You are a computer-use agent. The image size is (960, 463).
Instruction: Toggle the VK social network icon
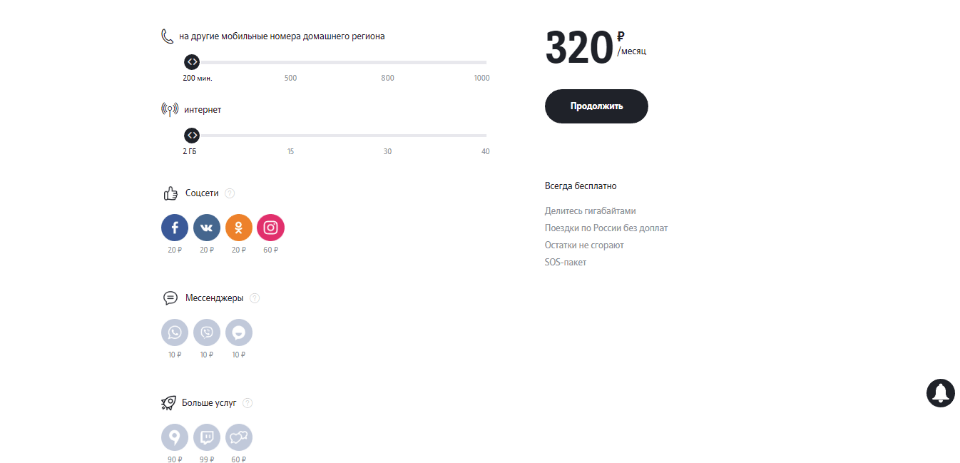(x=207, y=228)
